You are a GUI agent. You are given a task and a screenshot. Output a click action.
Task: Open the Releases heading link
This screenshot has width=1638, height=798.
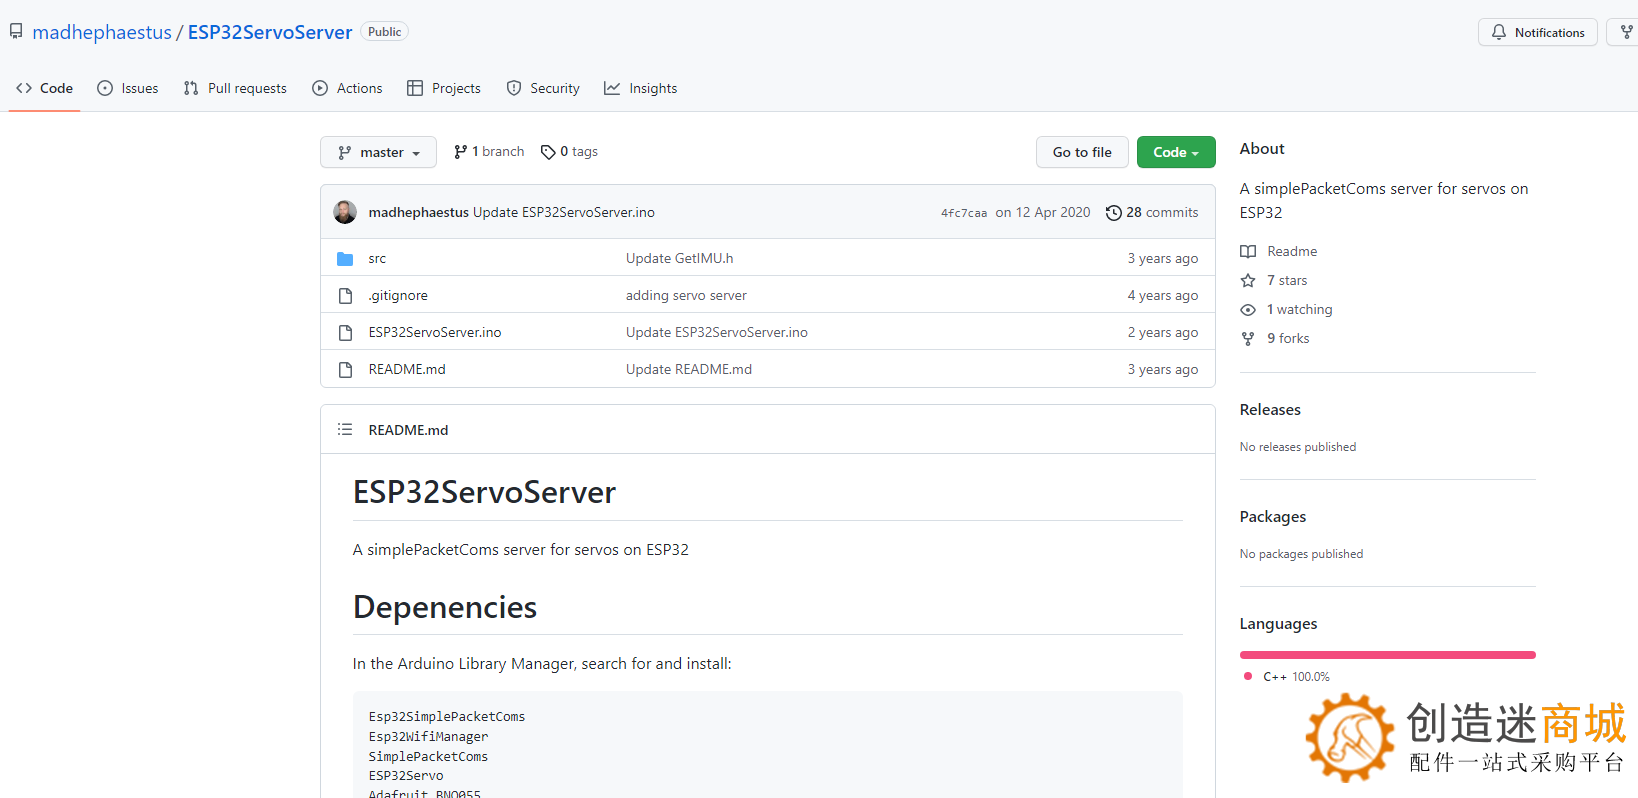point(1270,410)
